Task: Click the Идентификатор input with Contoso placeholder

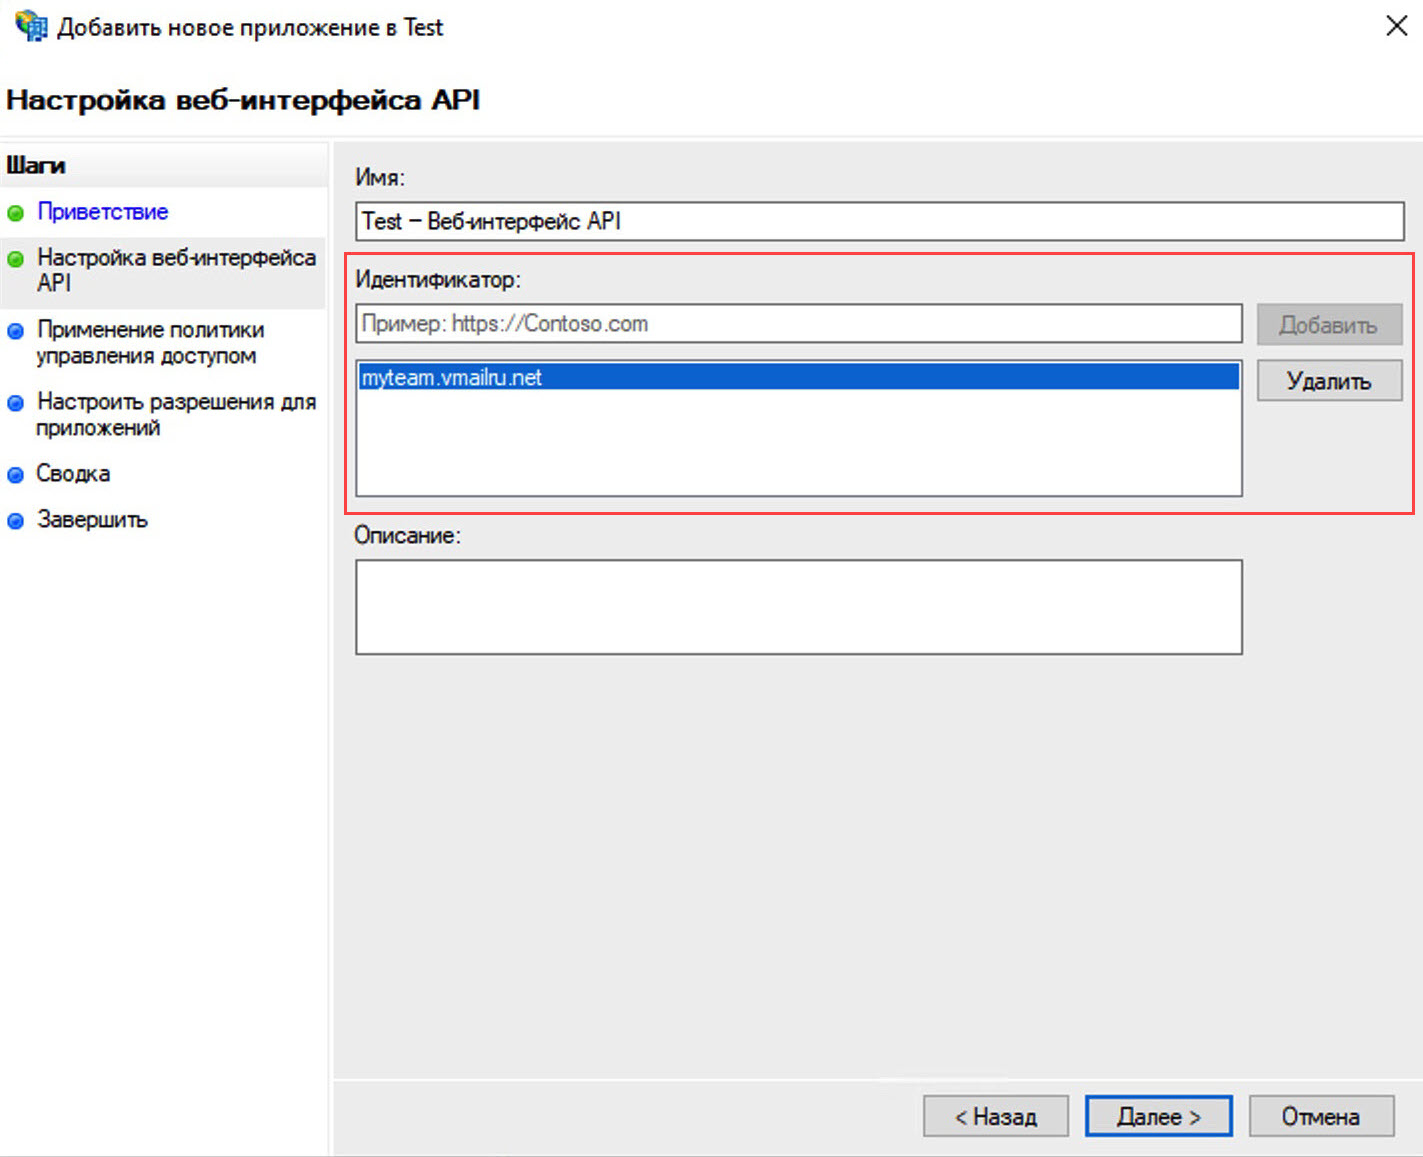Action: coord(798,324)
